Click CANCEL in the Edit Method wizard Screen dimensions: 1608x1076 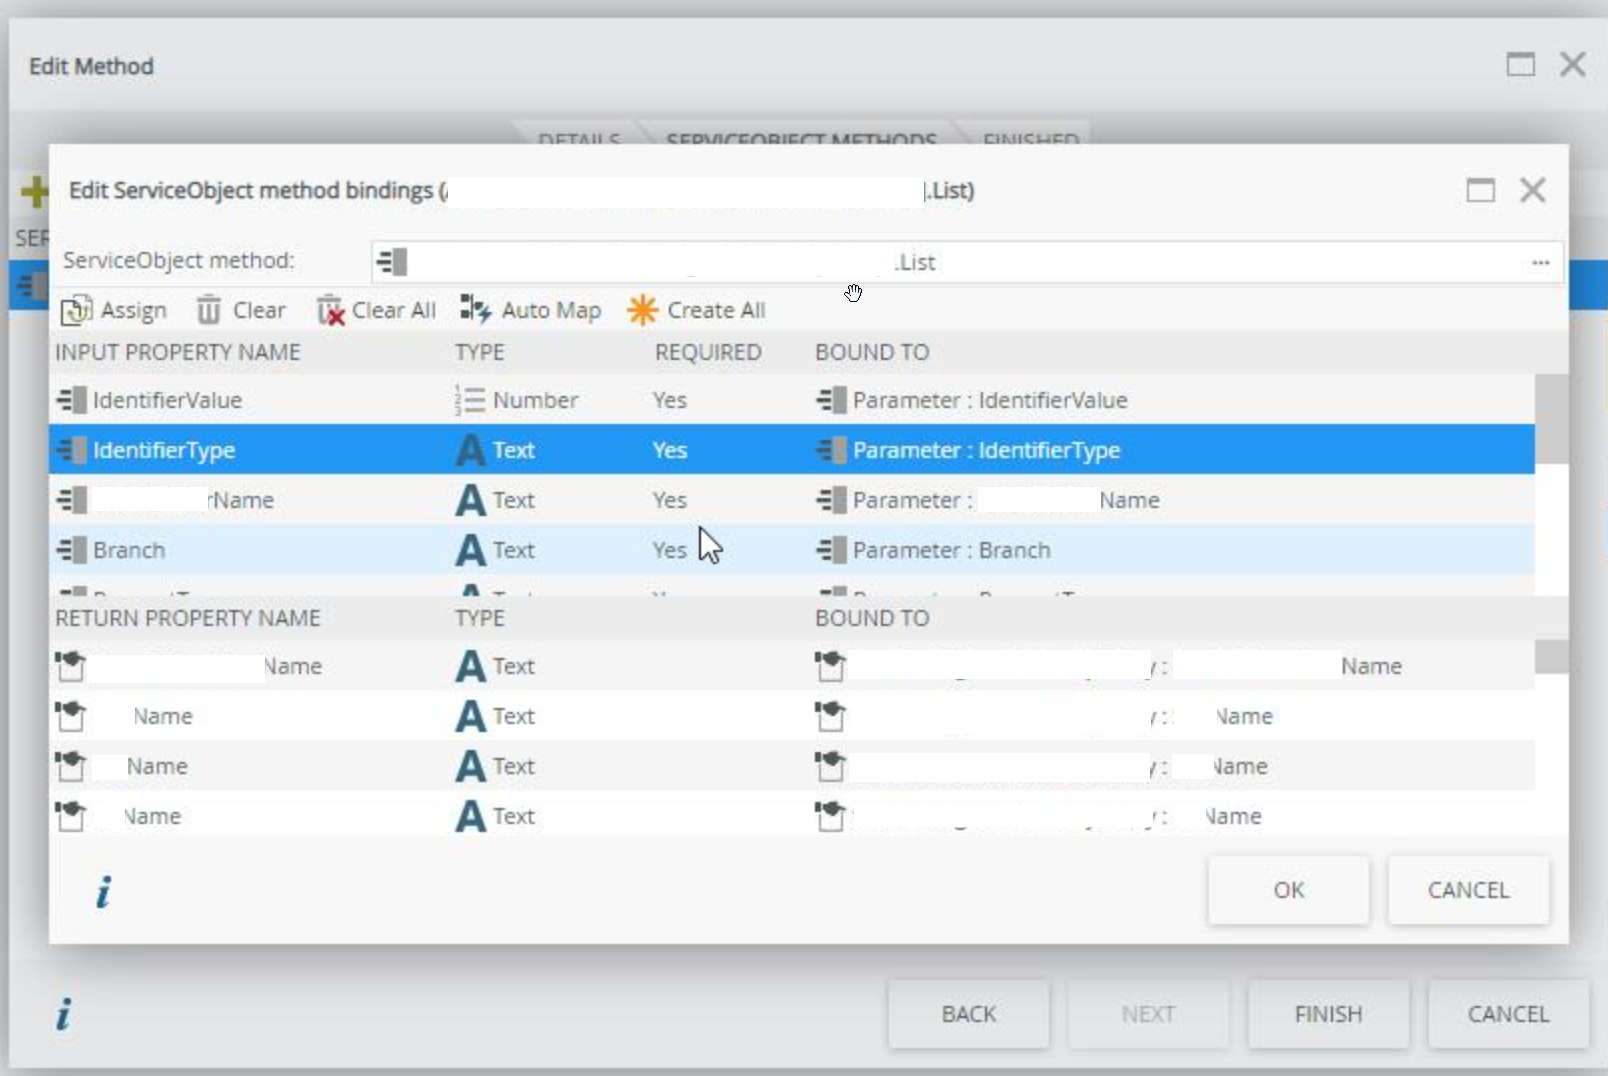(x=1508, y=1014)
